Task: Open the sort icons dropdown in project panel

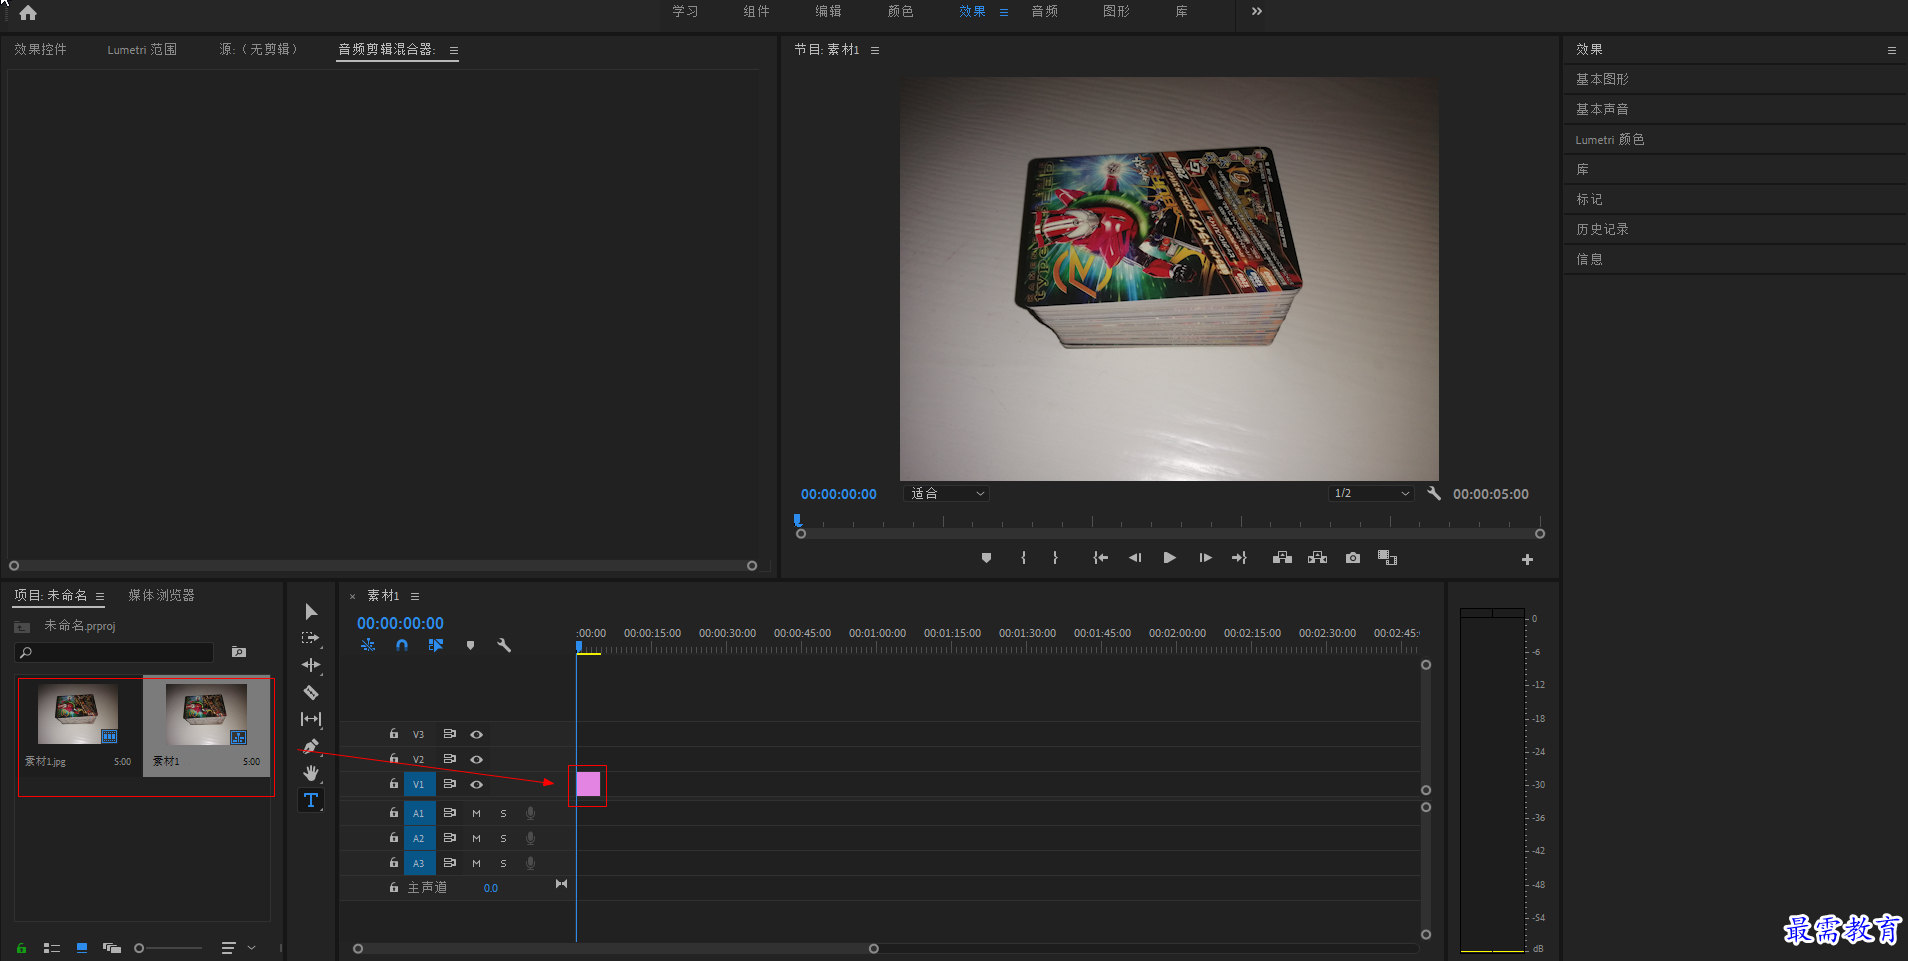Action: tap(238, 948)
